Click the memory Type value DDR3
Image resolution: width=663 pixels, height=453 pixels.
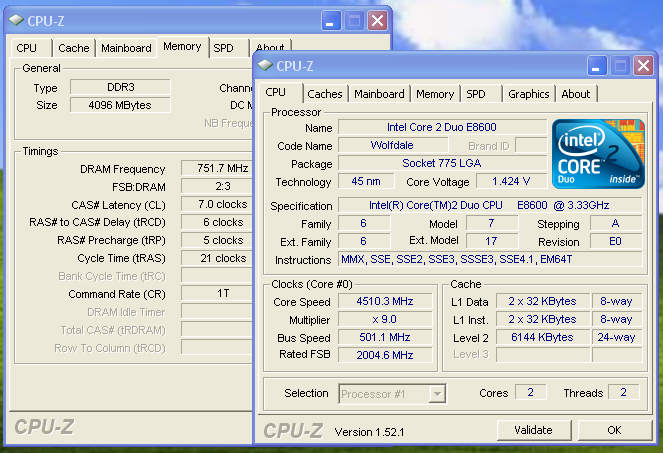pos(121,87)
